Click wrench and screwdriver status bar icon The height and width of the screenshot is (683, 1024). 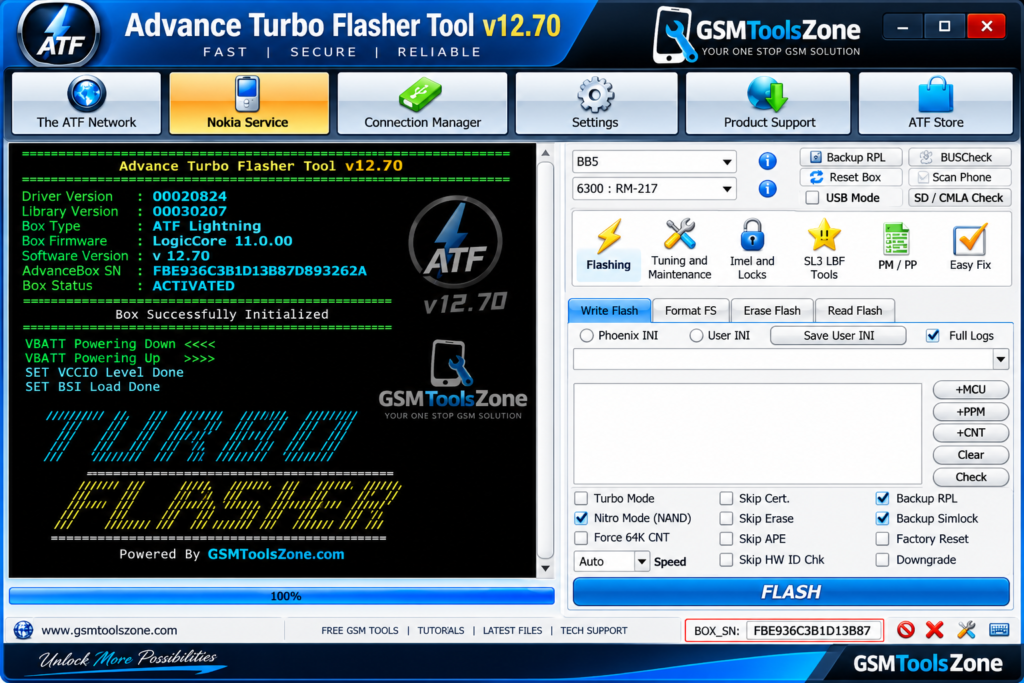click(966, 629)
